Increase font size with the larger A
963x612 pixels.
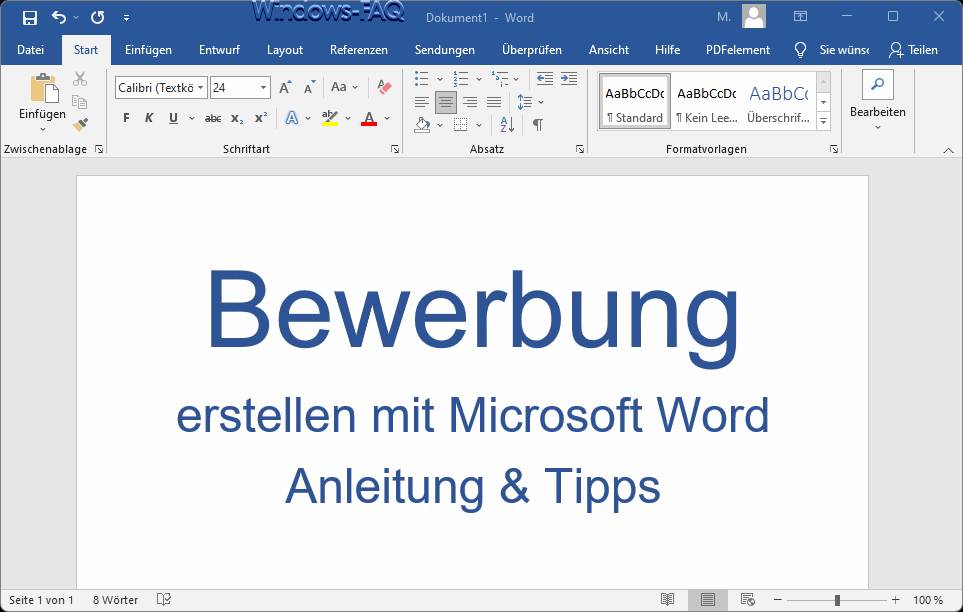click(286, 87)
